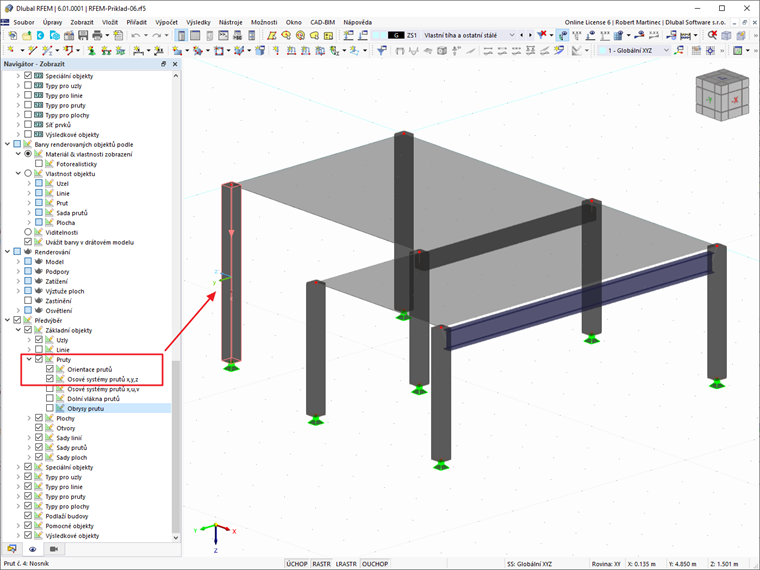Open the CAD-BIM menu

(323, 22)
